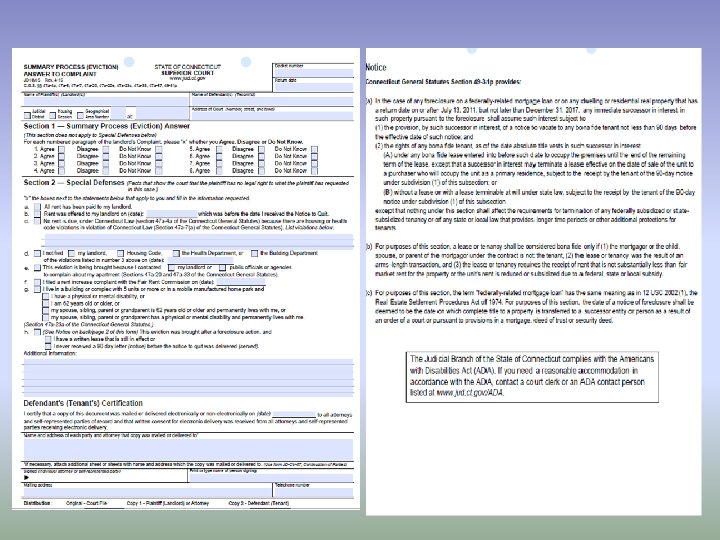Check 'This eviction was brought after a foreclosure' box
The image size is (720, 540).
[x=37, y=332]
